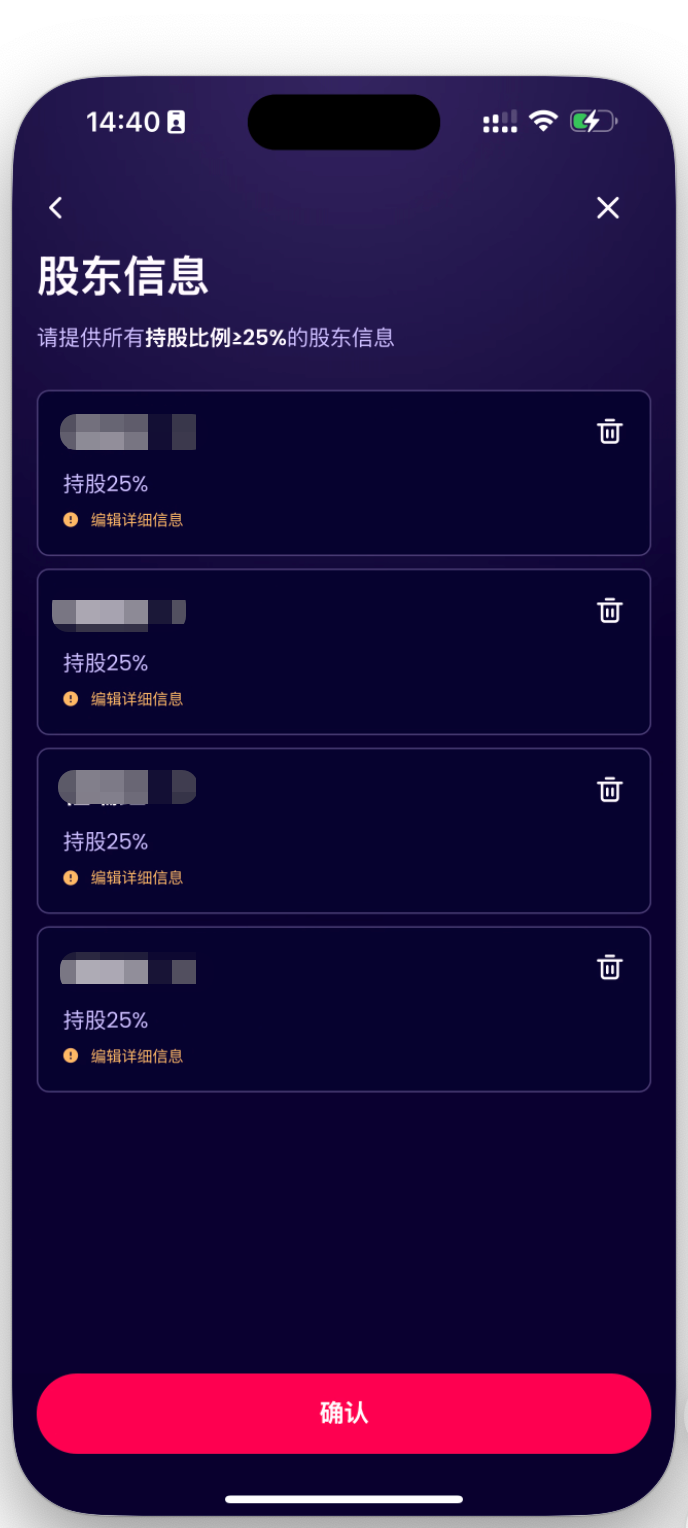Tap 持股25% in the third card

106,842
